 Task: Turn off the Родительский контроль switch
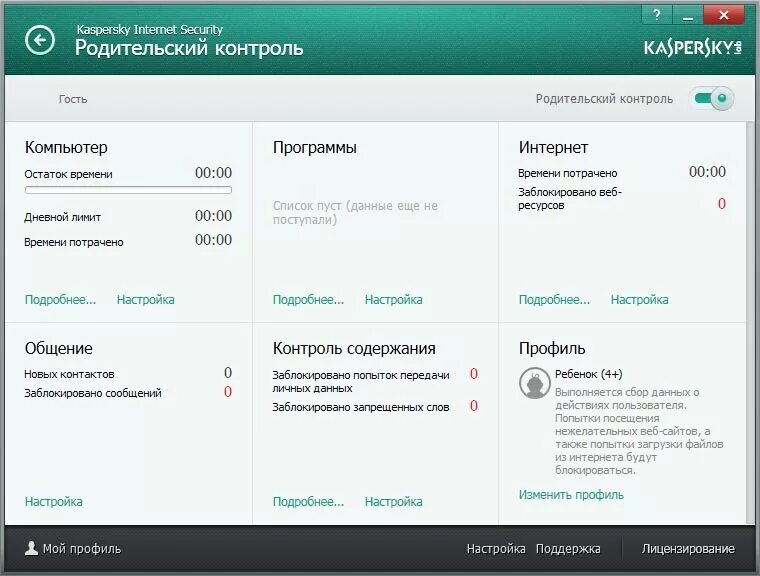(713, 98)
